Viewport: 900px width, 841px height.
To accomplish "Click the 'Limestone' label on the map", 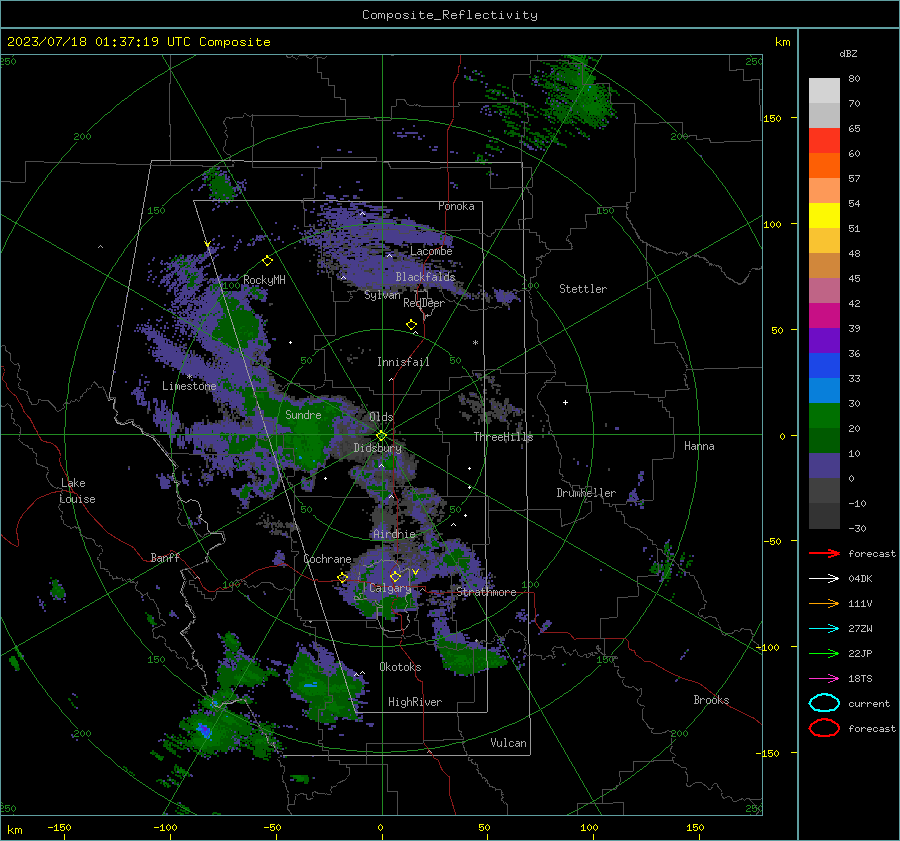I will click(189, 386).
